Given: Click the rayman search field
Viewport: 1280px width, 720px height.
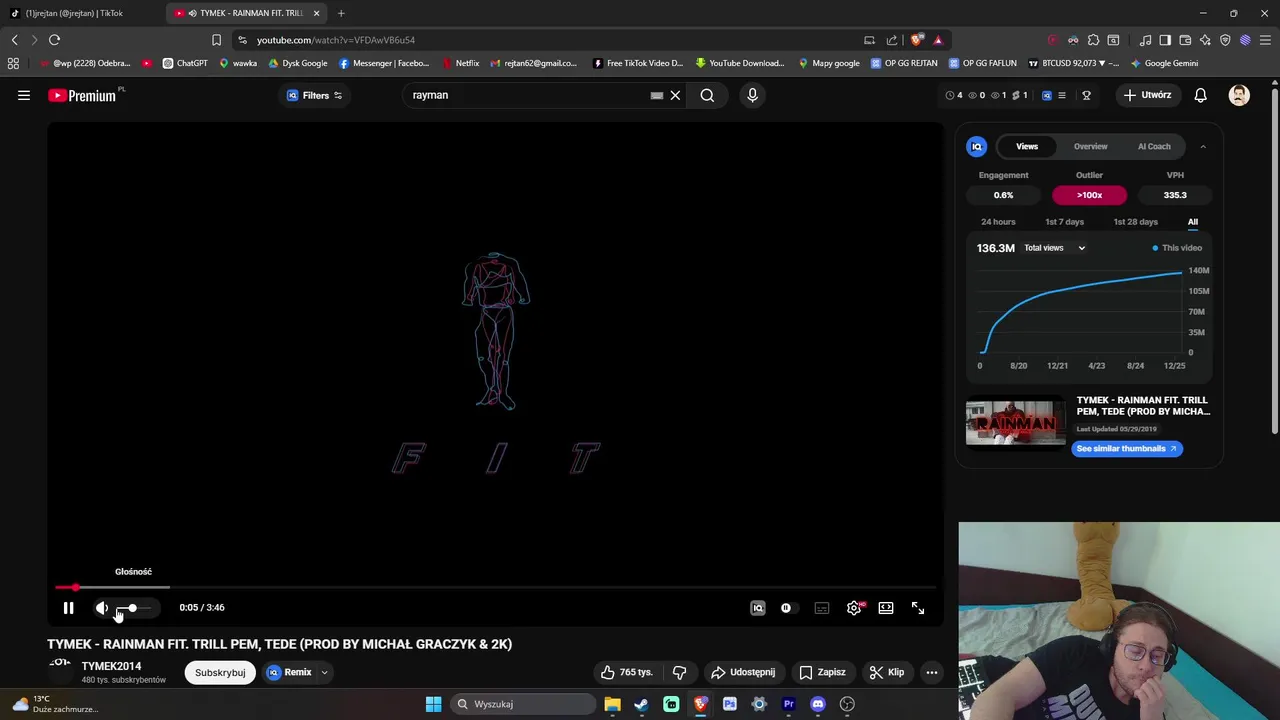Looking at the screenshot, I should click(525, 95).
